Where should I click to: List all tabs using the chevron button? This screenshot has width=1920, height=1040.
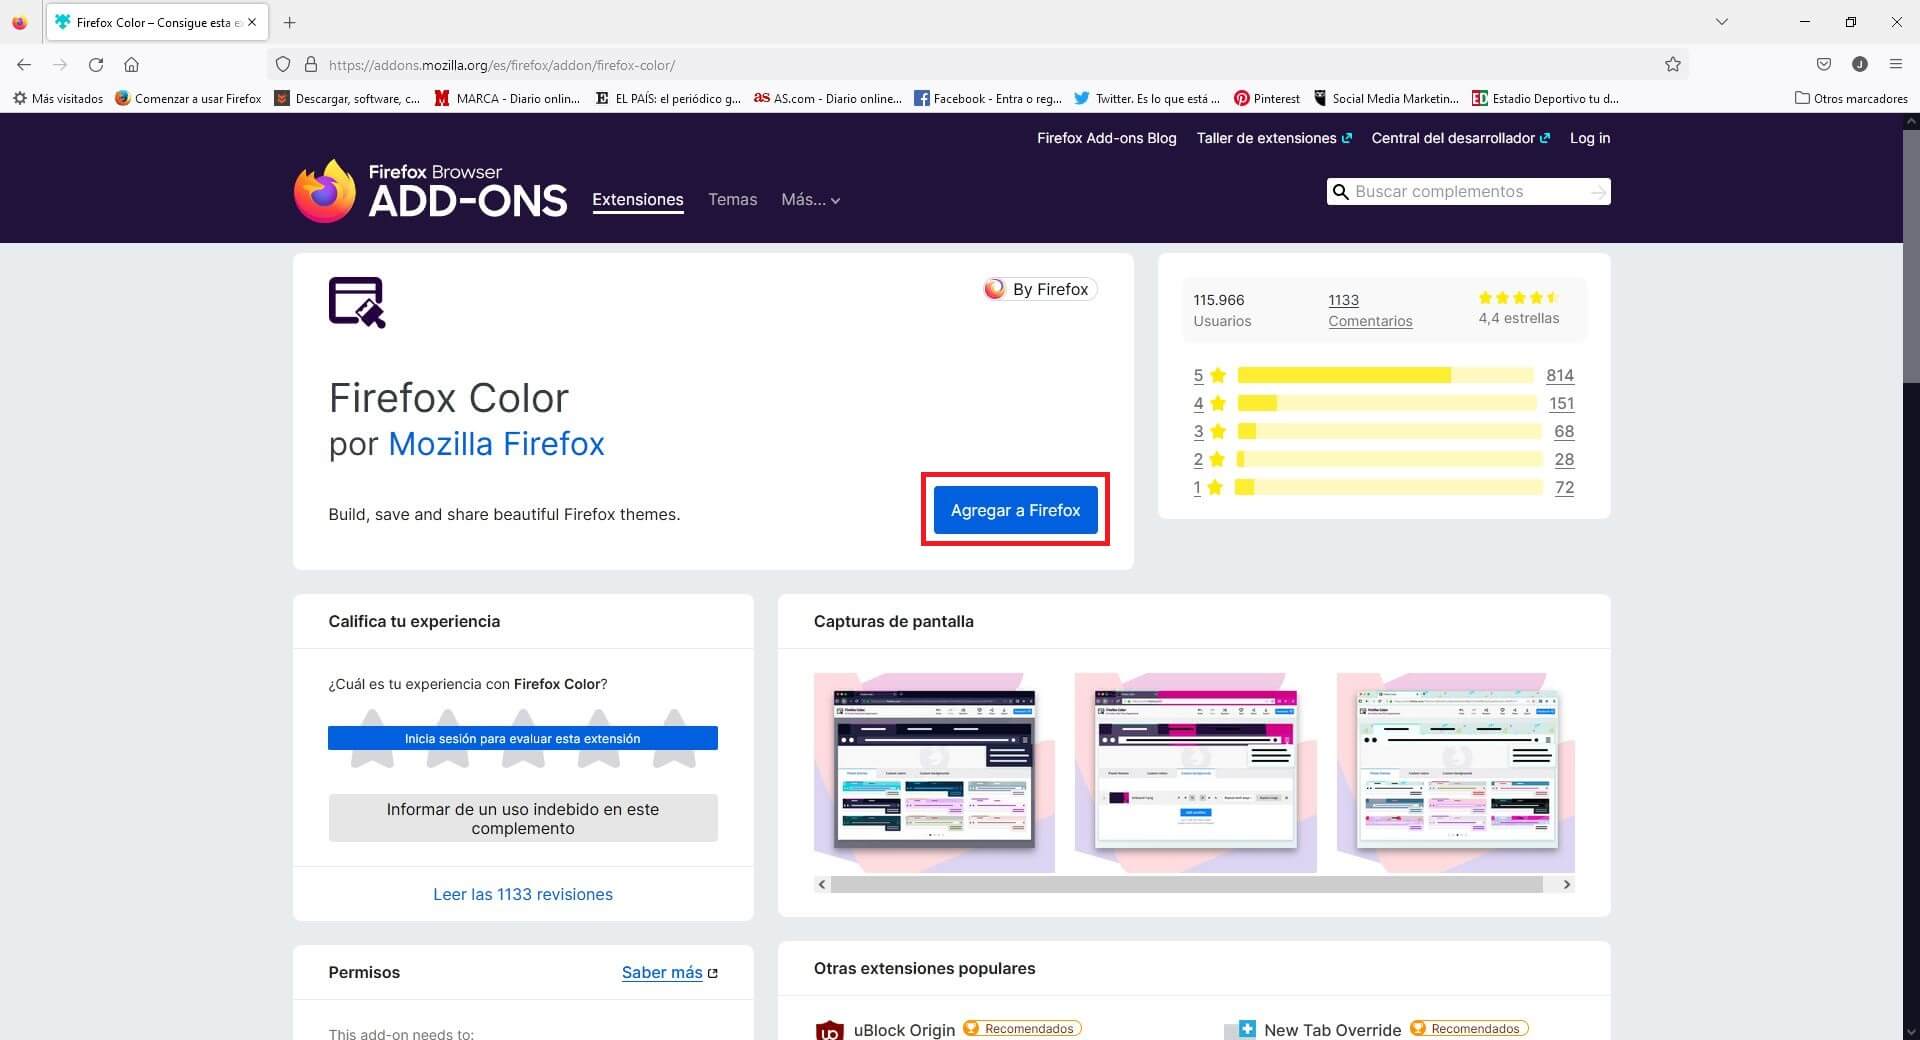1721,22
